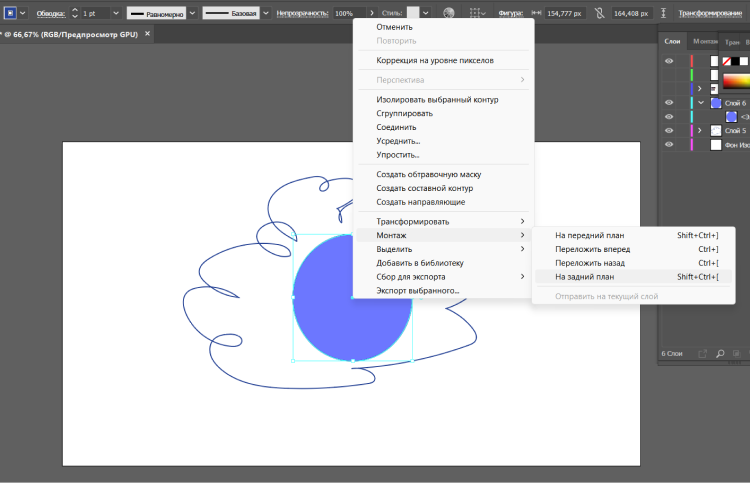The image size is (750, 483).
Task: Switch to the Слои tab
Action: pos(672,41)
